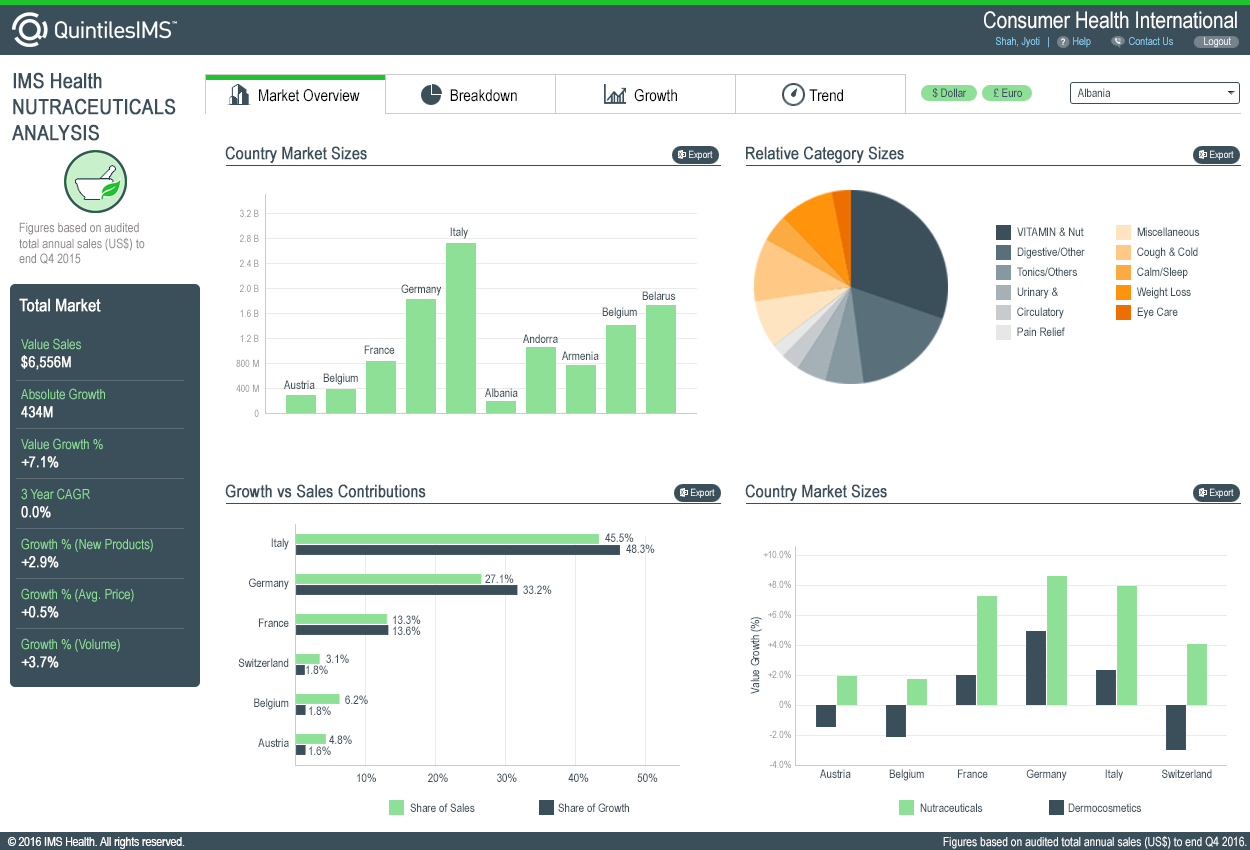The image size is (1250, 850).
Task: Click the Growth % (Avg. Price) value +0.5%
Action: point(40,613)
